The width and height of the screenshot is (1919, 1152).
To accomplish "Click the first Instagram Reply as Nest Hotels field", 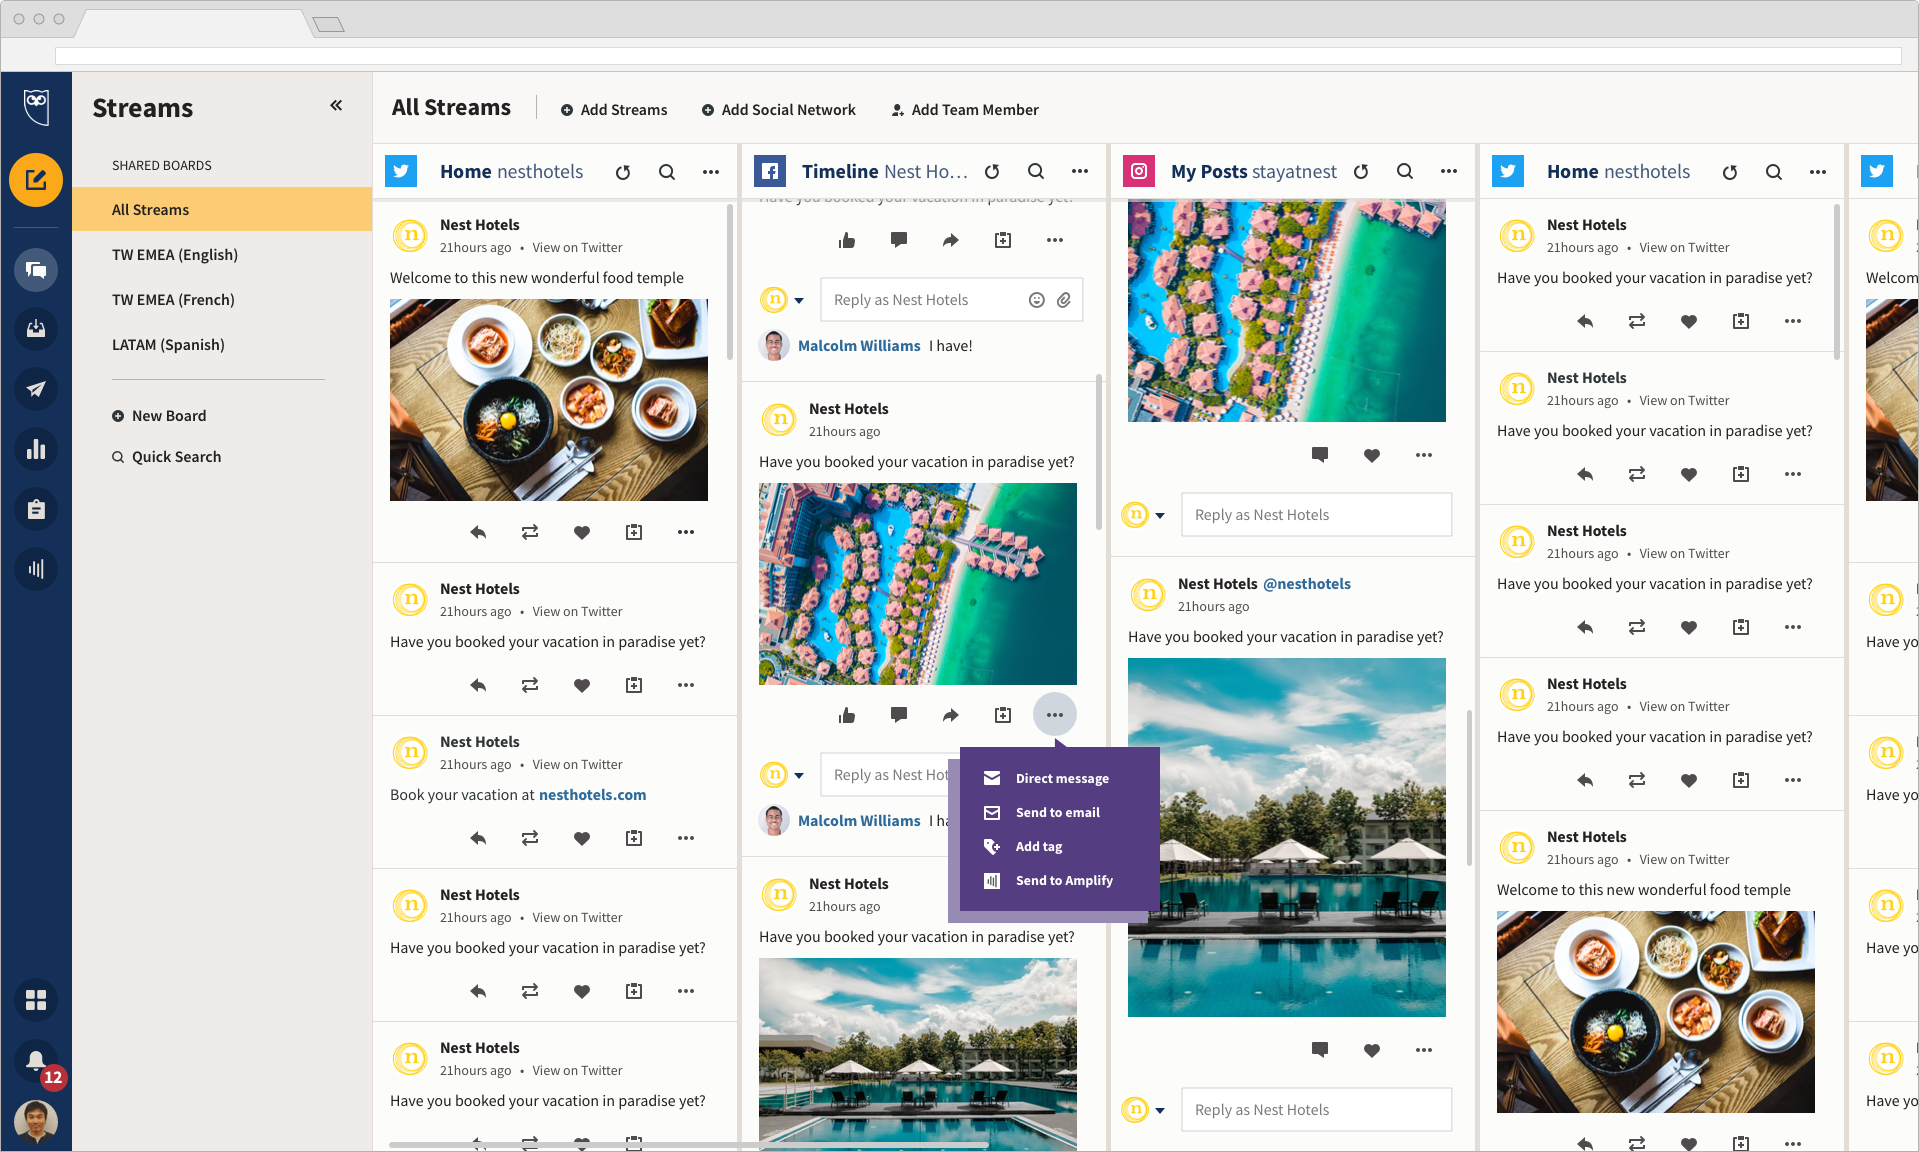I will click(1316, 515).
